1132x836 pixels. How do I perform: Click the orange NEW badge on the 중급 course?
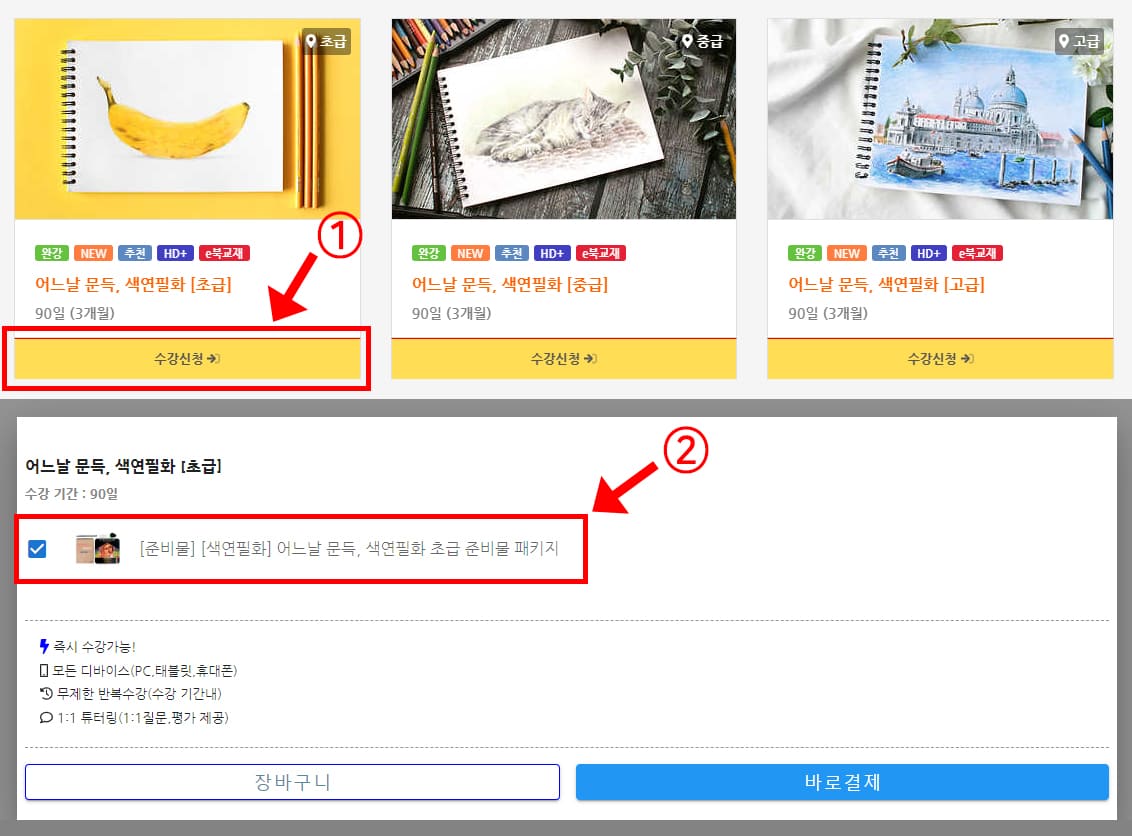click(470, 253)
